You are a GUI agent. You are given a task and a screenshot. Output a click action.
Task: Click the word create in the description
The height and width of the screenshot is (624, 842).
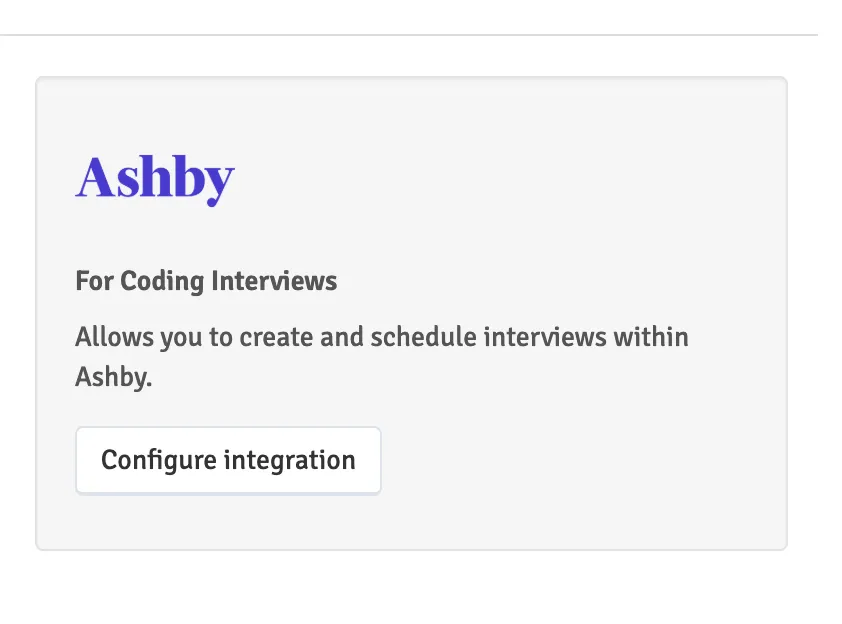pos(276,337)
